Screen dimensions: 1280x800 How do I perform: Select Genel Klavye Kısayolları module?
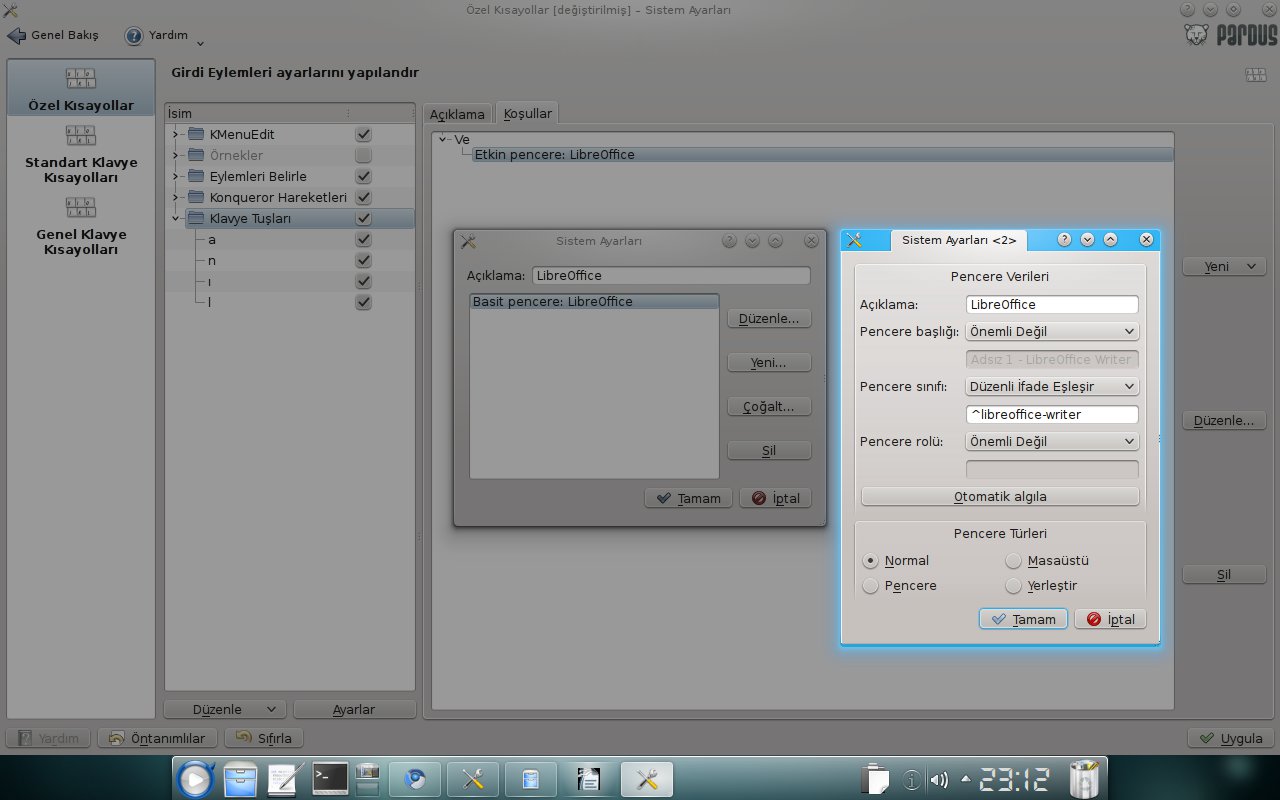(x=81, y=226)
